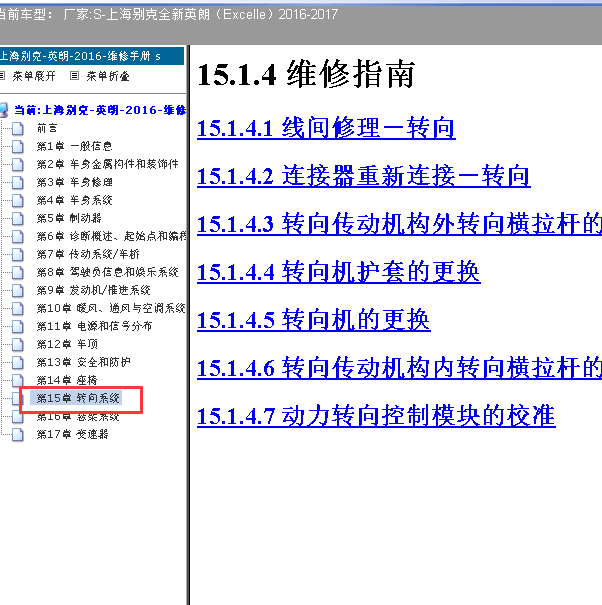Screen dimensions: 602x605
Task: Open chapter 第2章 车身金属构件和装饰件
Action: 107,164
